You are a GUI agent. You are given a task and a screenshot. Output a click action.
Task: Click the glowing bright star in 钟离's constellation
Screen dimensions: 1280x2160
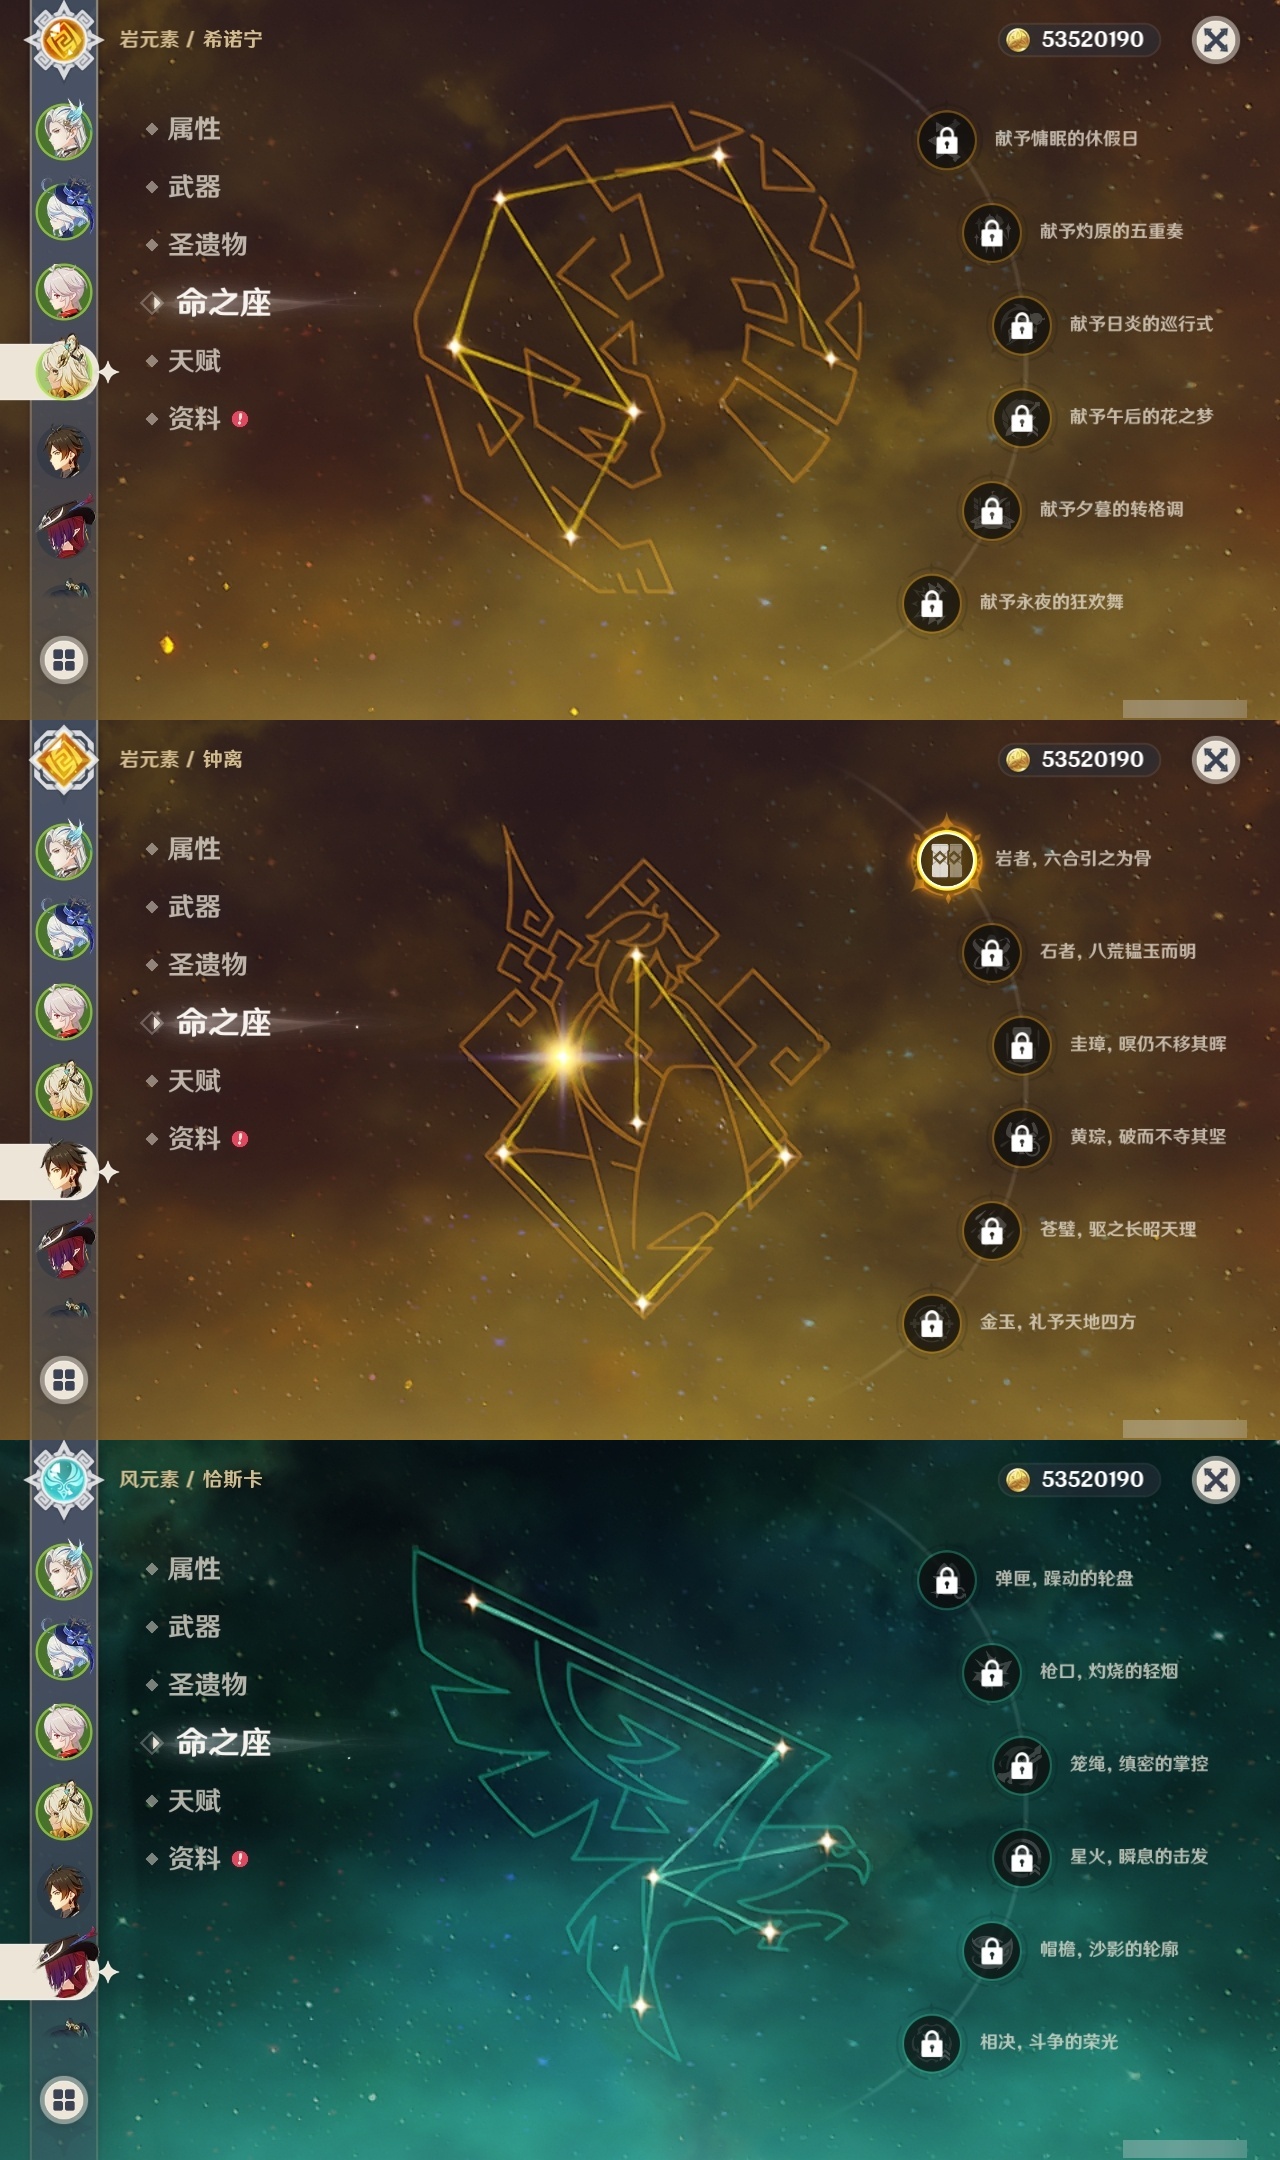tap(563, 1056)
